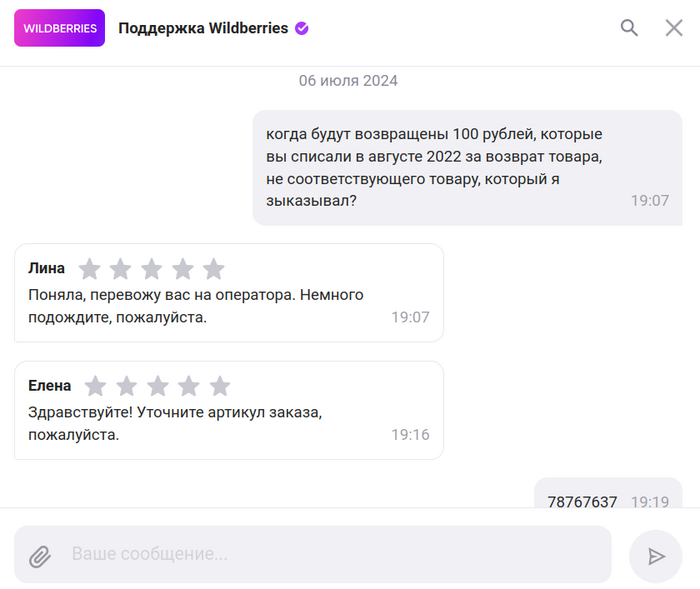
Task: Send the message with the arrow button
Action: coord(655,556)
